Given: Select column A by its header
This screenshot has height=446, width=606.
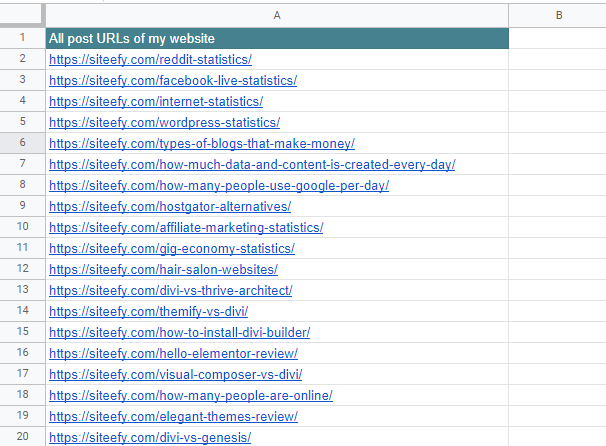Looking at the screenshot, I should (x=276, y=15).
